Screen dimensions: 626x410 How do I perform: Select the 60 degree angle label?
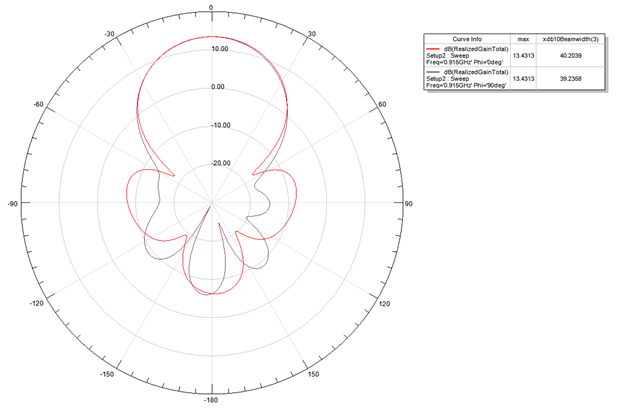point(382,104)
